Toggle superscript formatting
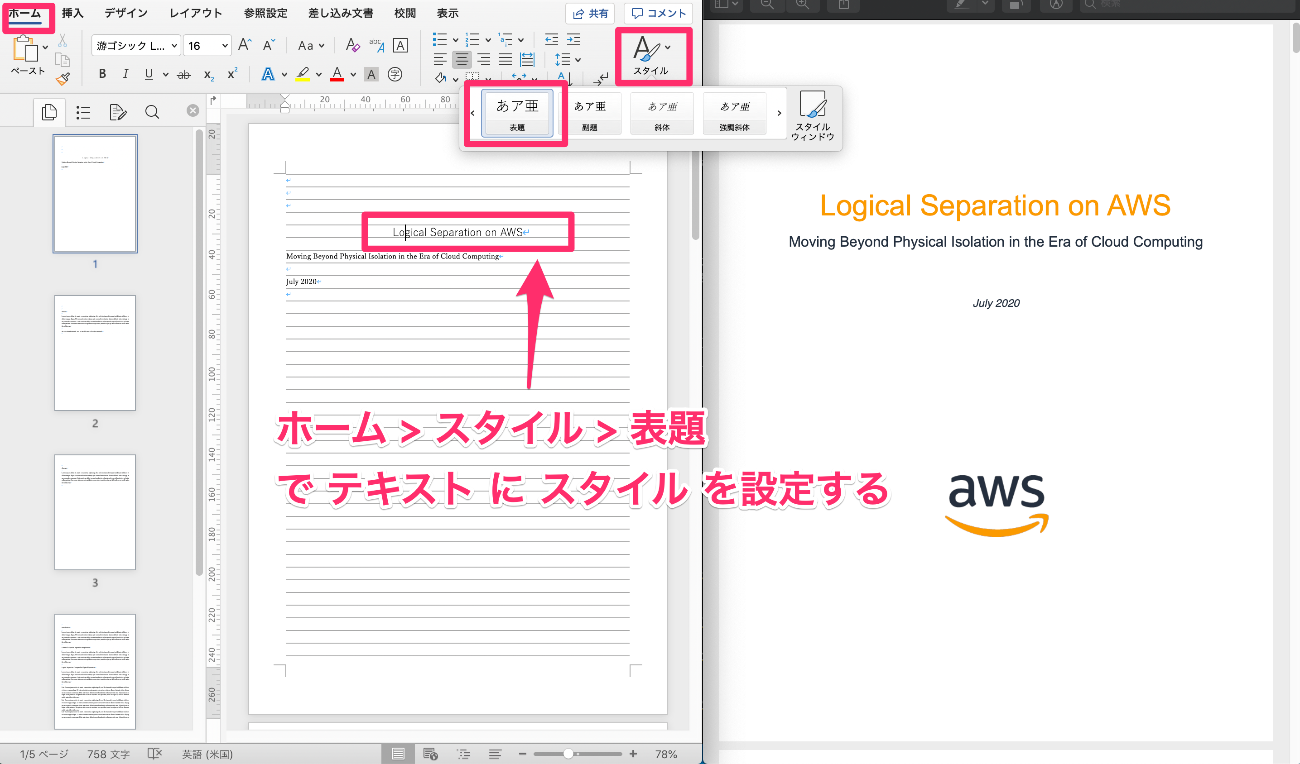Viewport: 1300px width, 764px height. tap(232, 74)
